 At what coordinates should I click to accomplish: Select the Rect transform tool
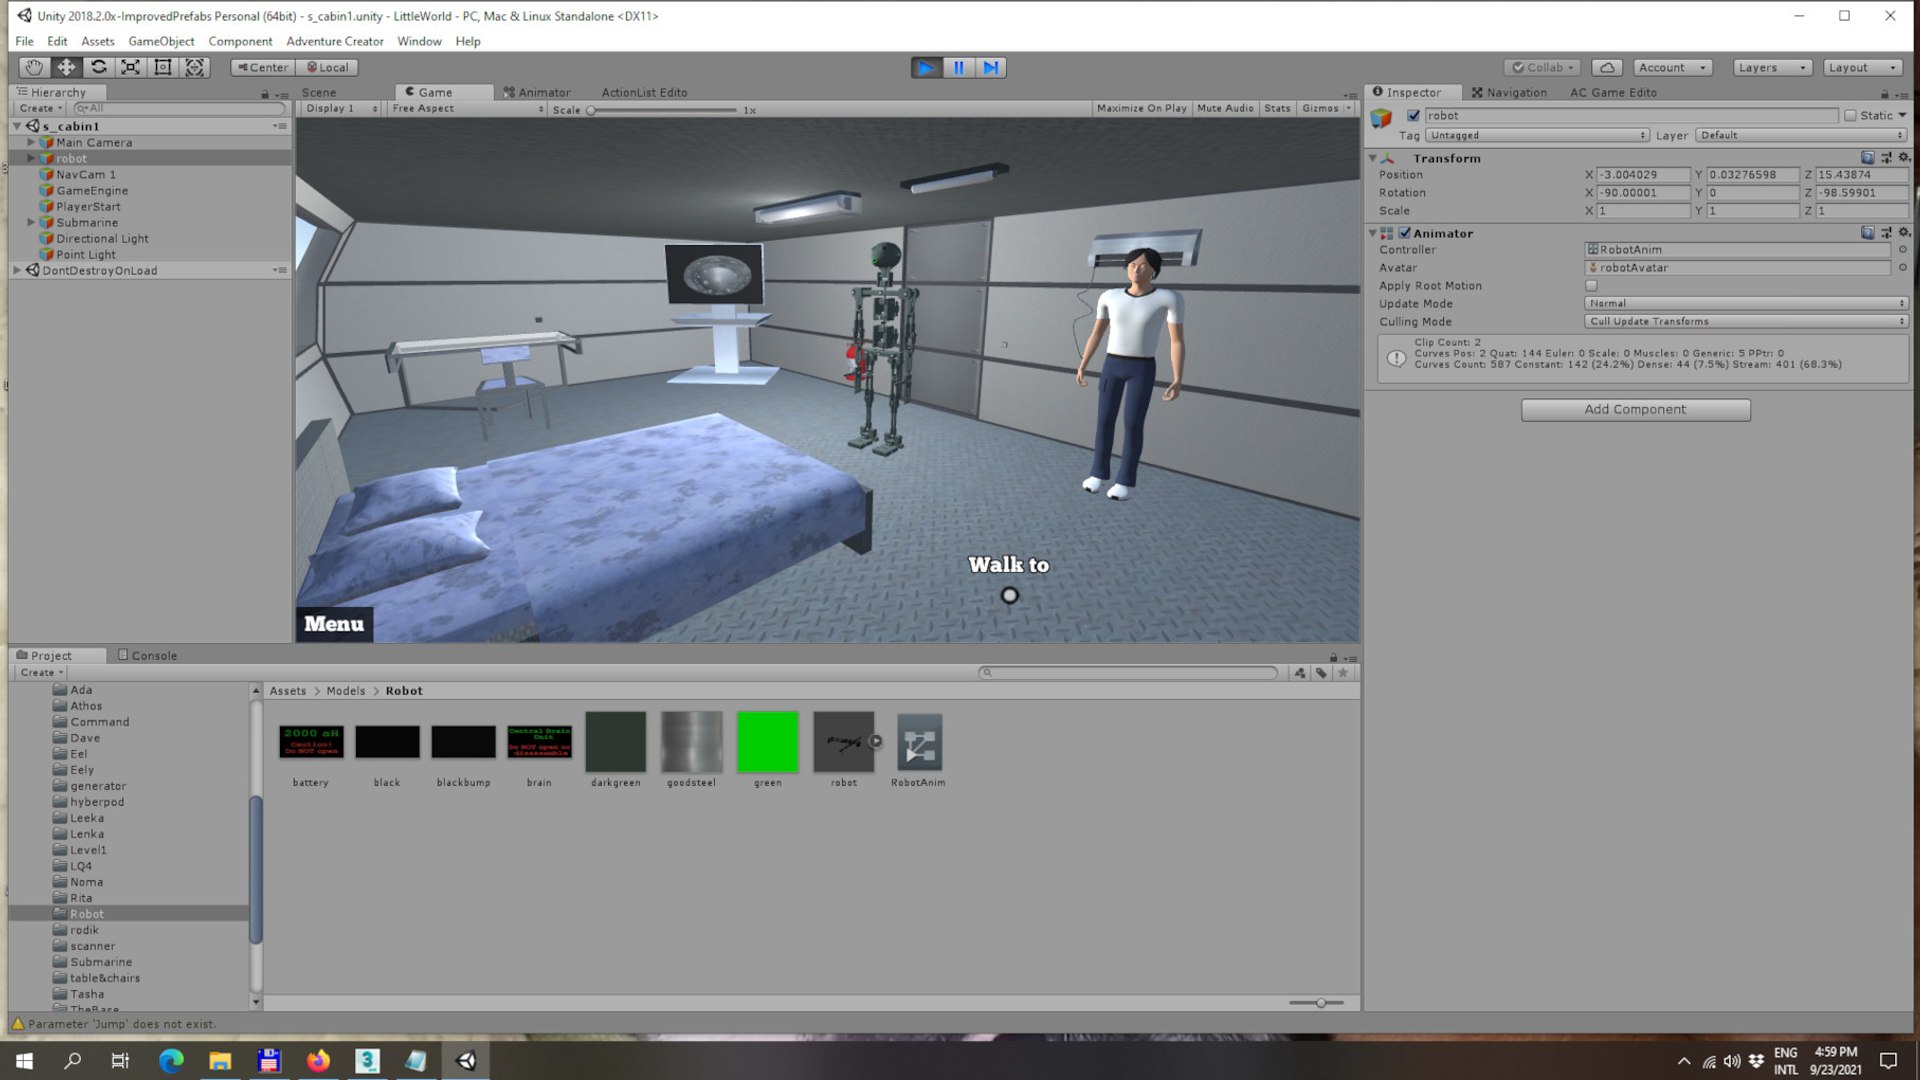click(163, 67)
